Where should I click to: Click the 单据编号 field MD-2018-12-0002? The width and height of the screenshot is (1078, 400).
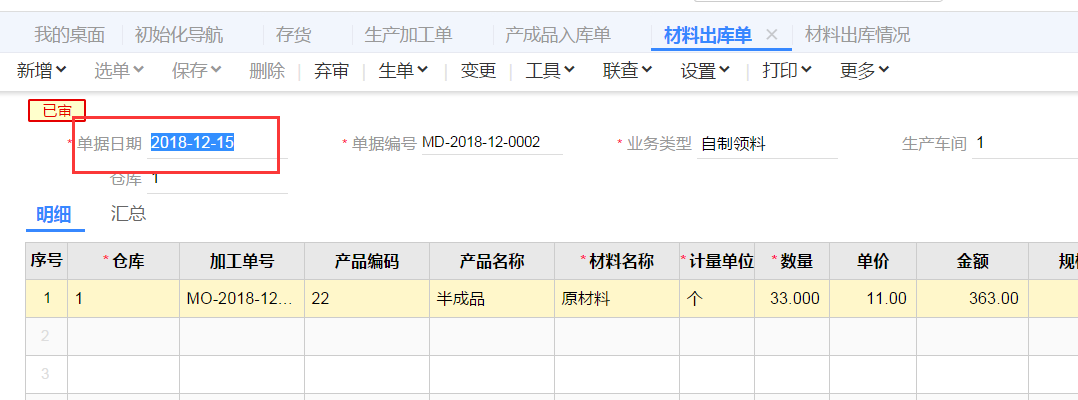pyautogui.click(x=490, y=143)
